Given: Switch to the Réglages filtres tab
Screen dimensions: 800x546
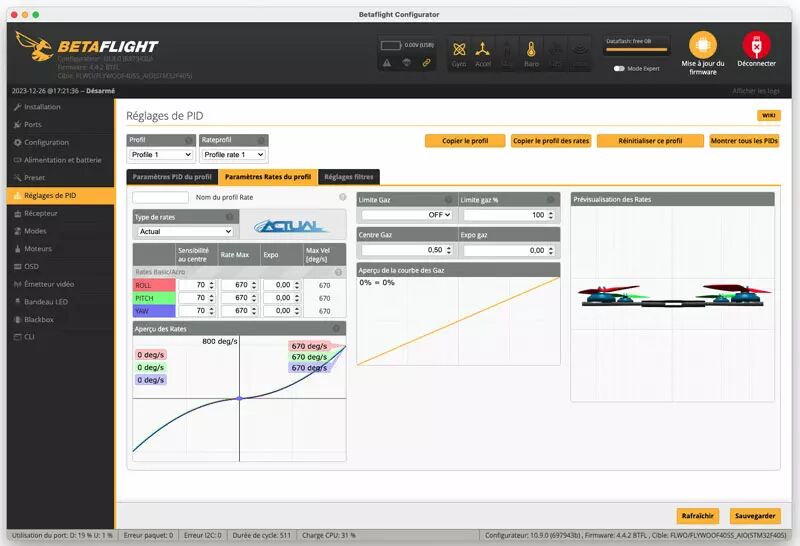Looking at the screenshot, I should point(349,177).
